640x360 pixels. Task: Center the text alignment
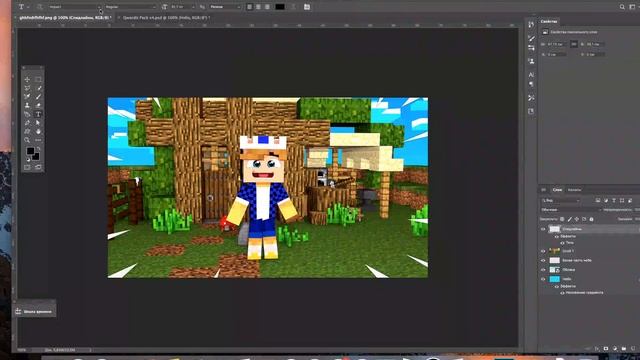pyautogui.click(x=258, y=7)
